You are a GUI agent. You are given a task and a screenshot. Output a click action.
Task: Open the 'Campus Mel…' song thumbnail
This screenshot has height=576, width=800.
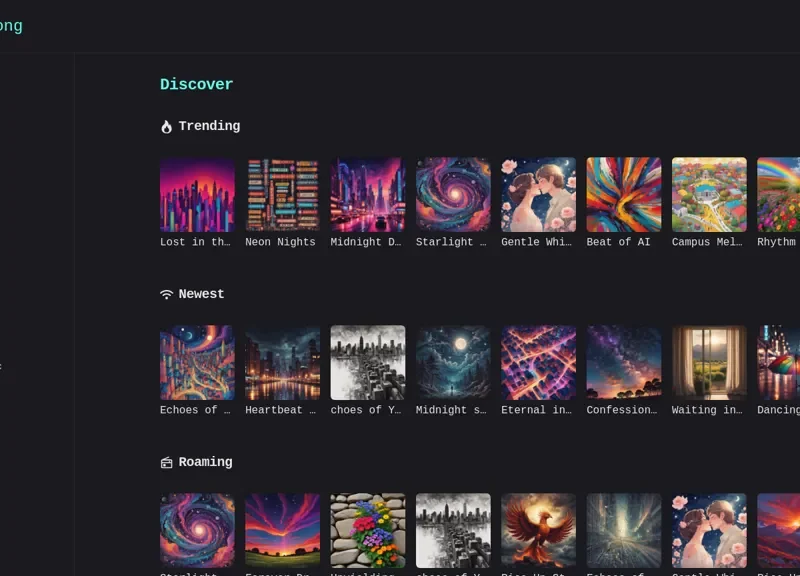tap(709, 194)
